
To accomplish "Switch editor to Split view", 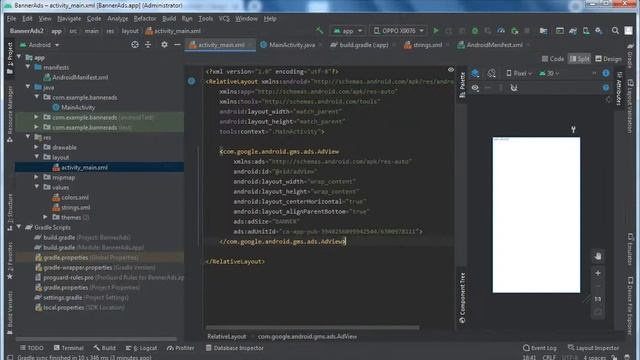I will [x=579, y=59].
